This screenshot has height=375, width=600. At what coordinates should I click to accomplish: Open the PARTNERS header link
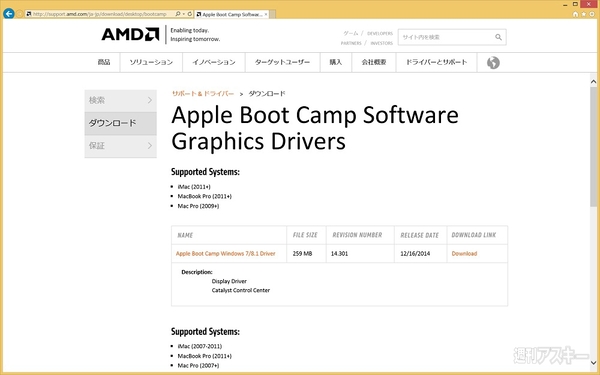pos(351,43)
